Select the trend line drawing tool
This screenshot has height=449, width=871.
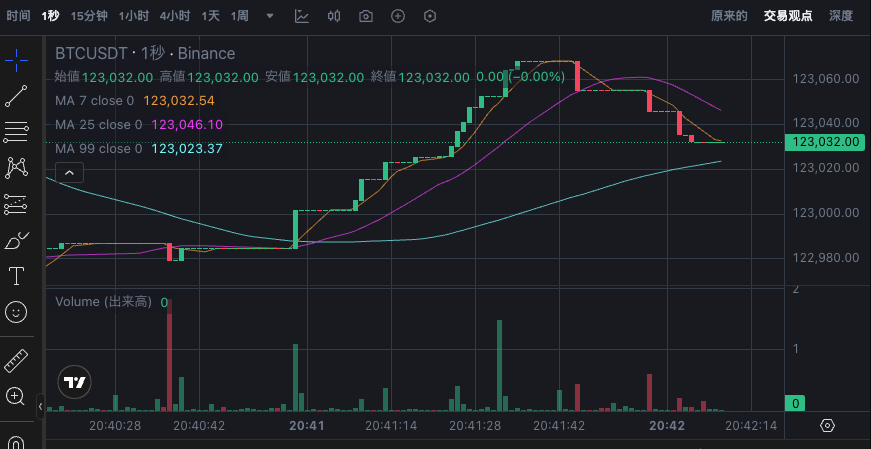(17, 96)
